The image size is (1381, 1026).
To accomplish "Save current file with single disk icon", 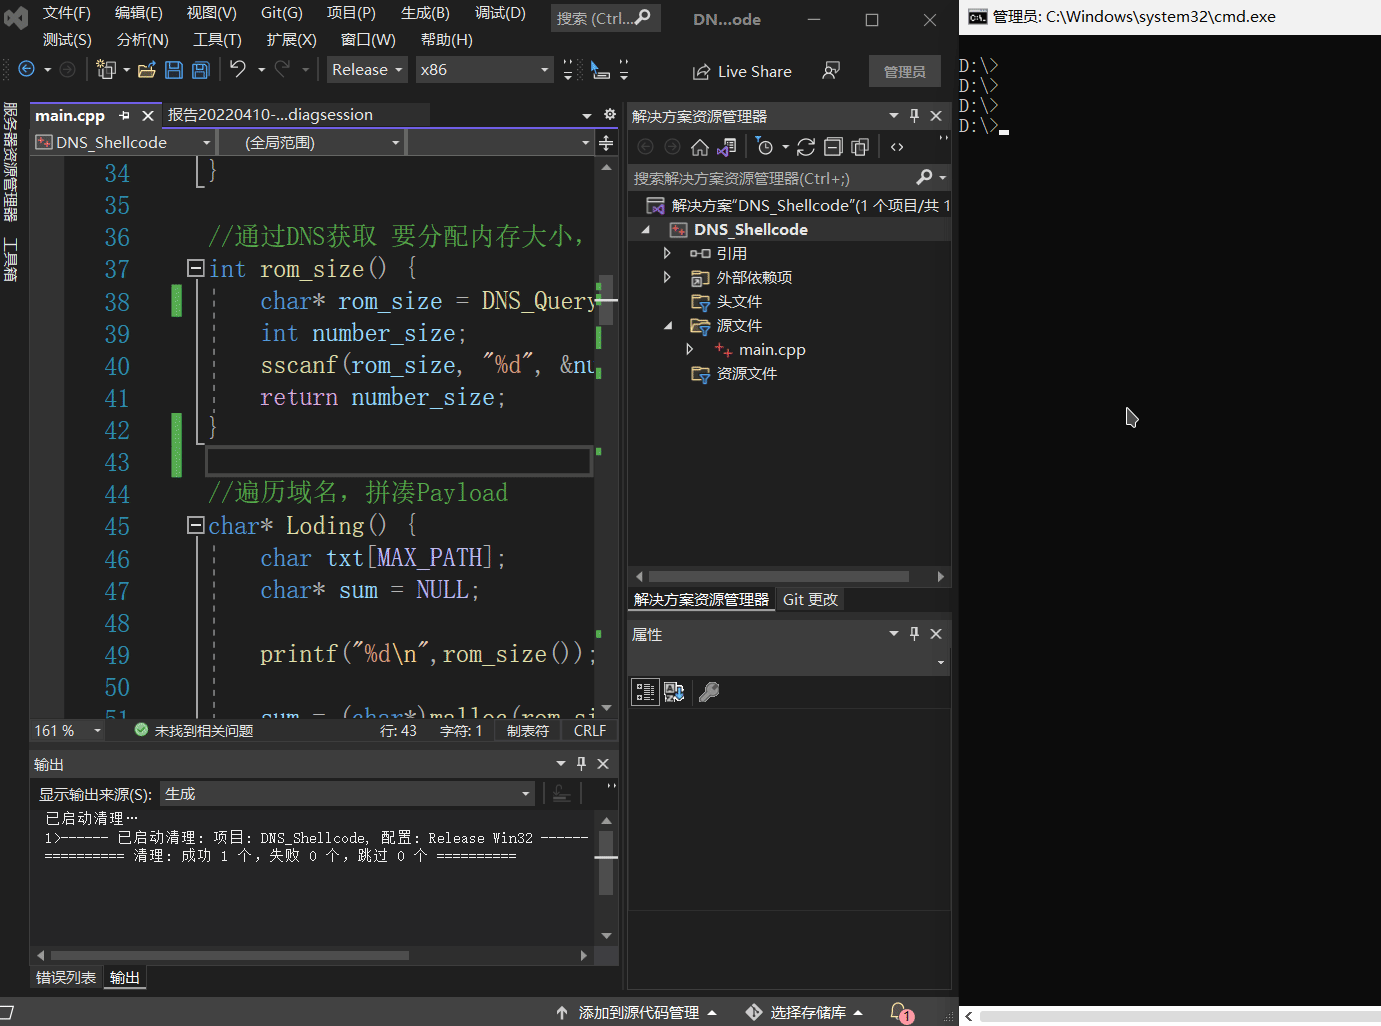I will point(174,69).
